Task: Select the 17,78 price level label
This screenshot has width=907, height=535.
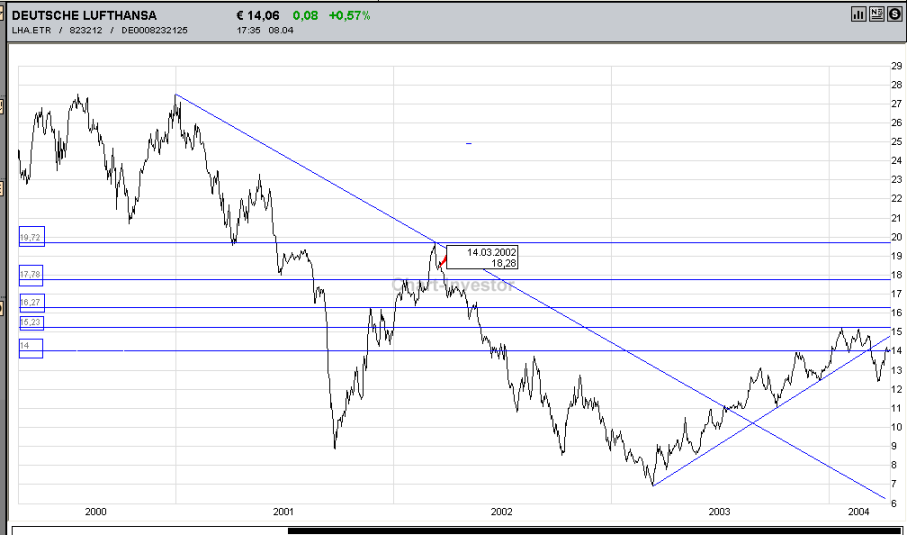Action: pos(31,274)
